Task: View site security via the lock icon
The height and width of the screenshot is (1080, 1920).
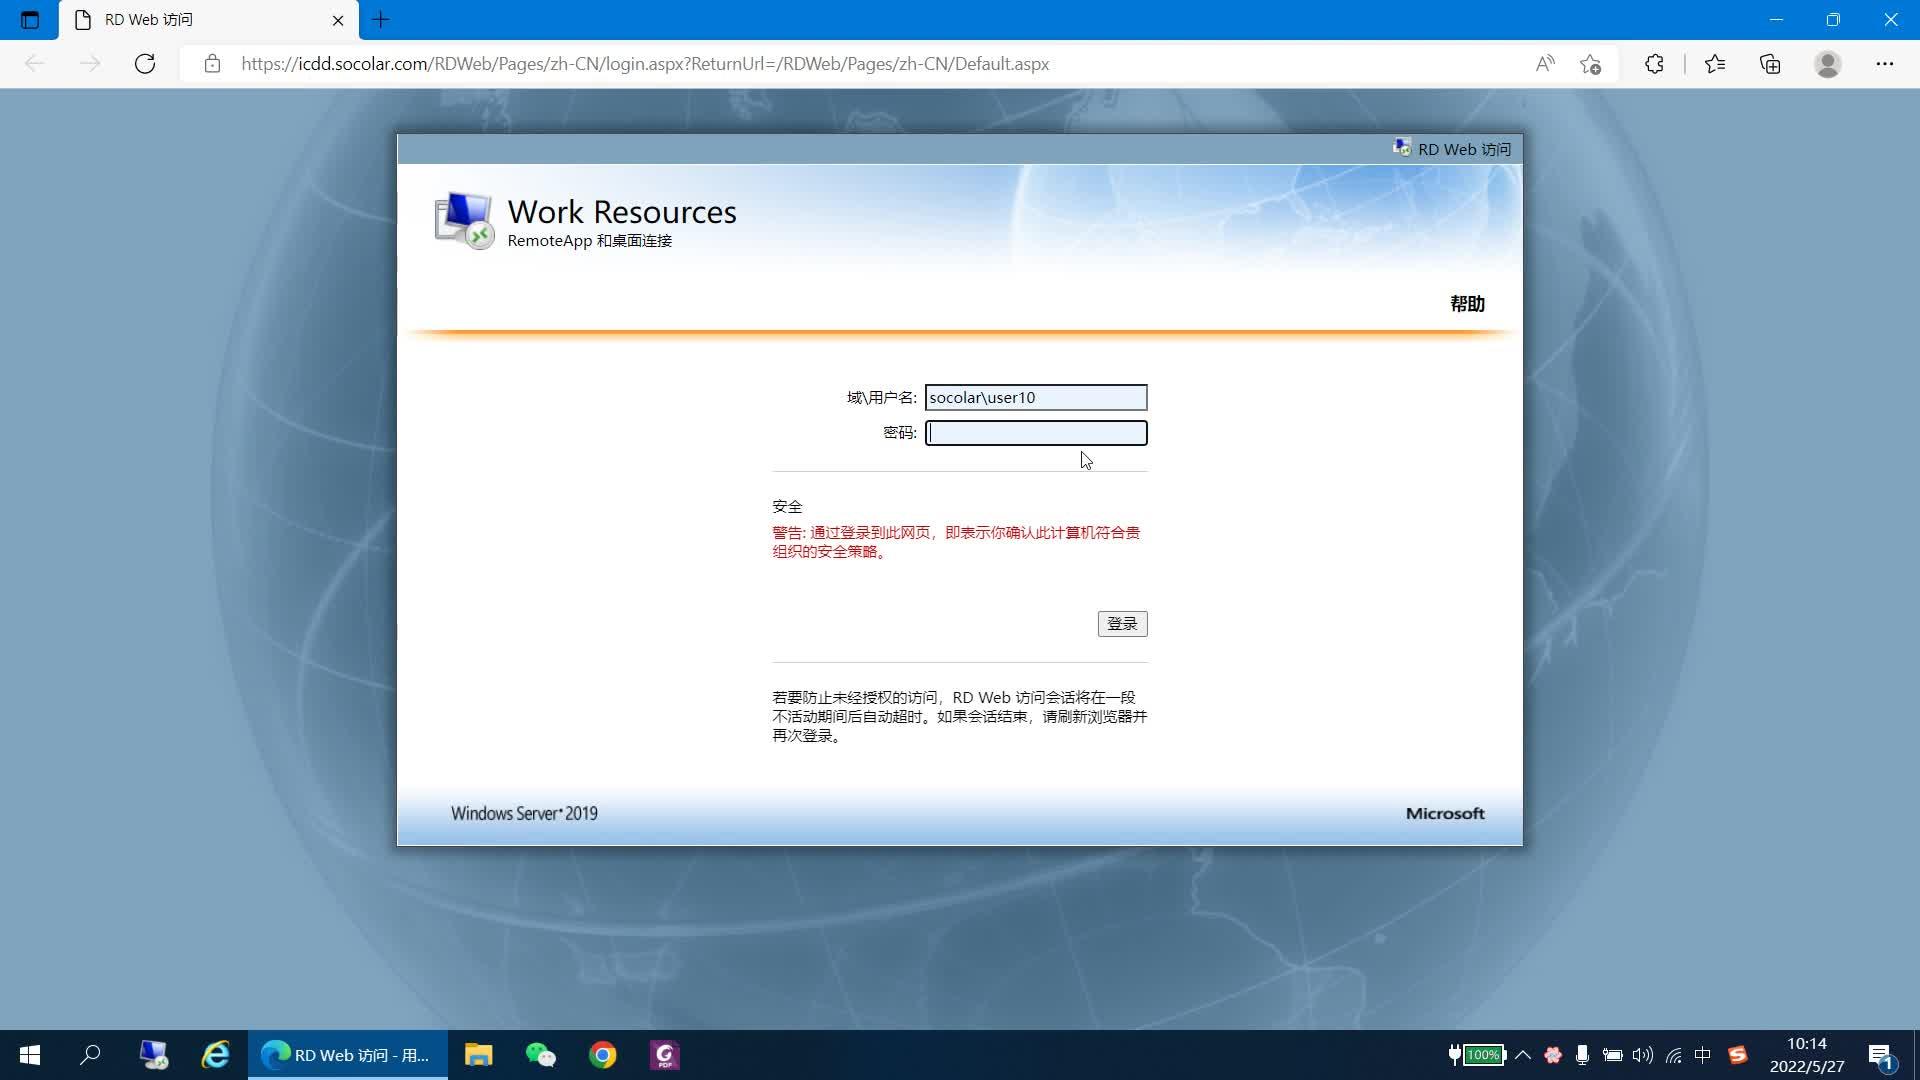Action: 212,63
